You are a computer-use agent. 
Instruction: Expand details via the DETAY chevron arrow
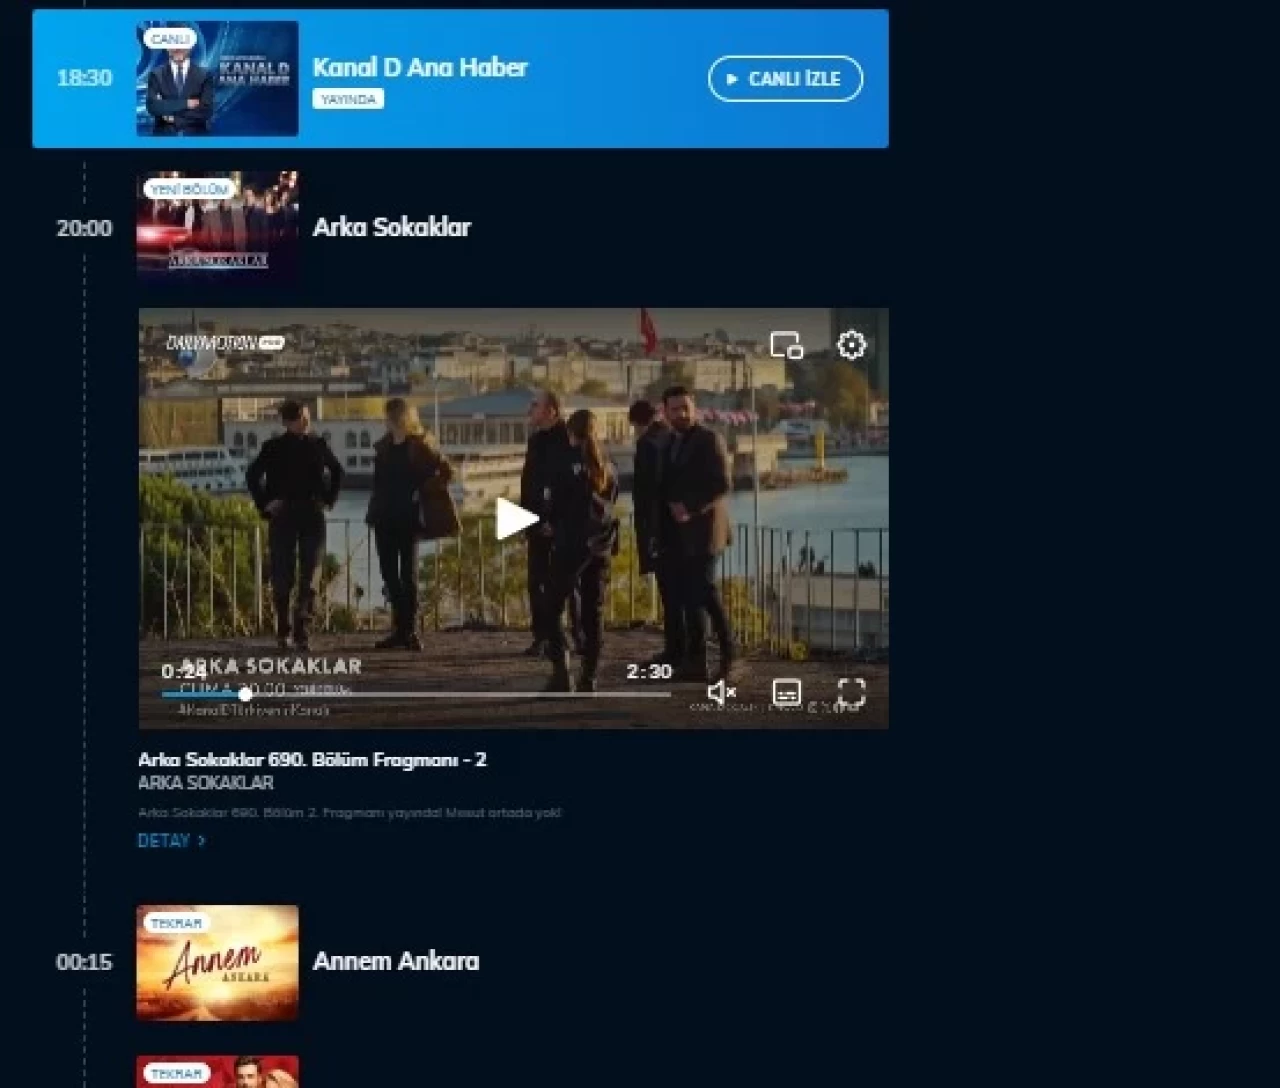pos(202,841)
